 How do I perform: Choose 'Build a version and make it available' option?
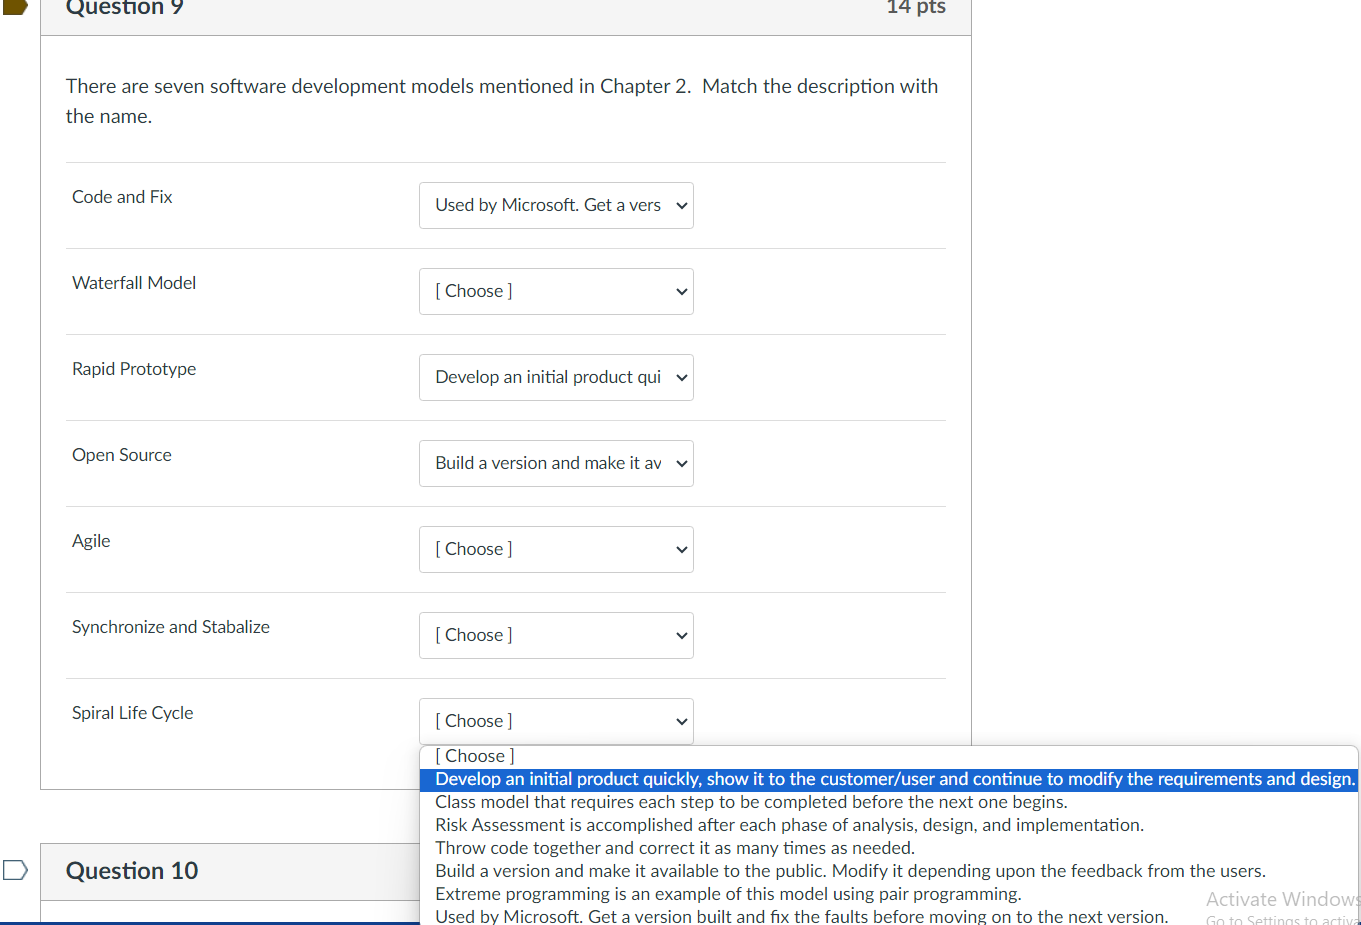tap(889, 871)
